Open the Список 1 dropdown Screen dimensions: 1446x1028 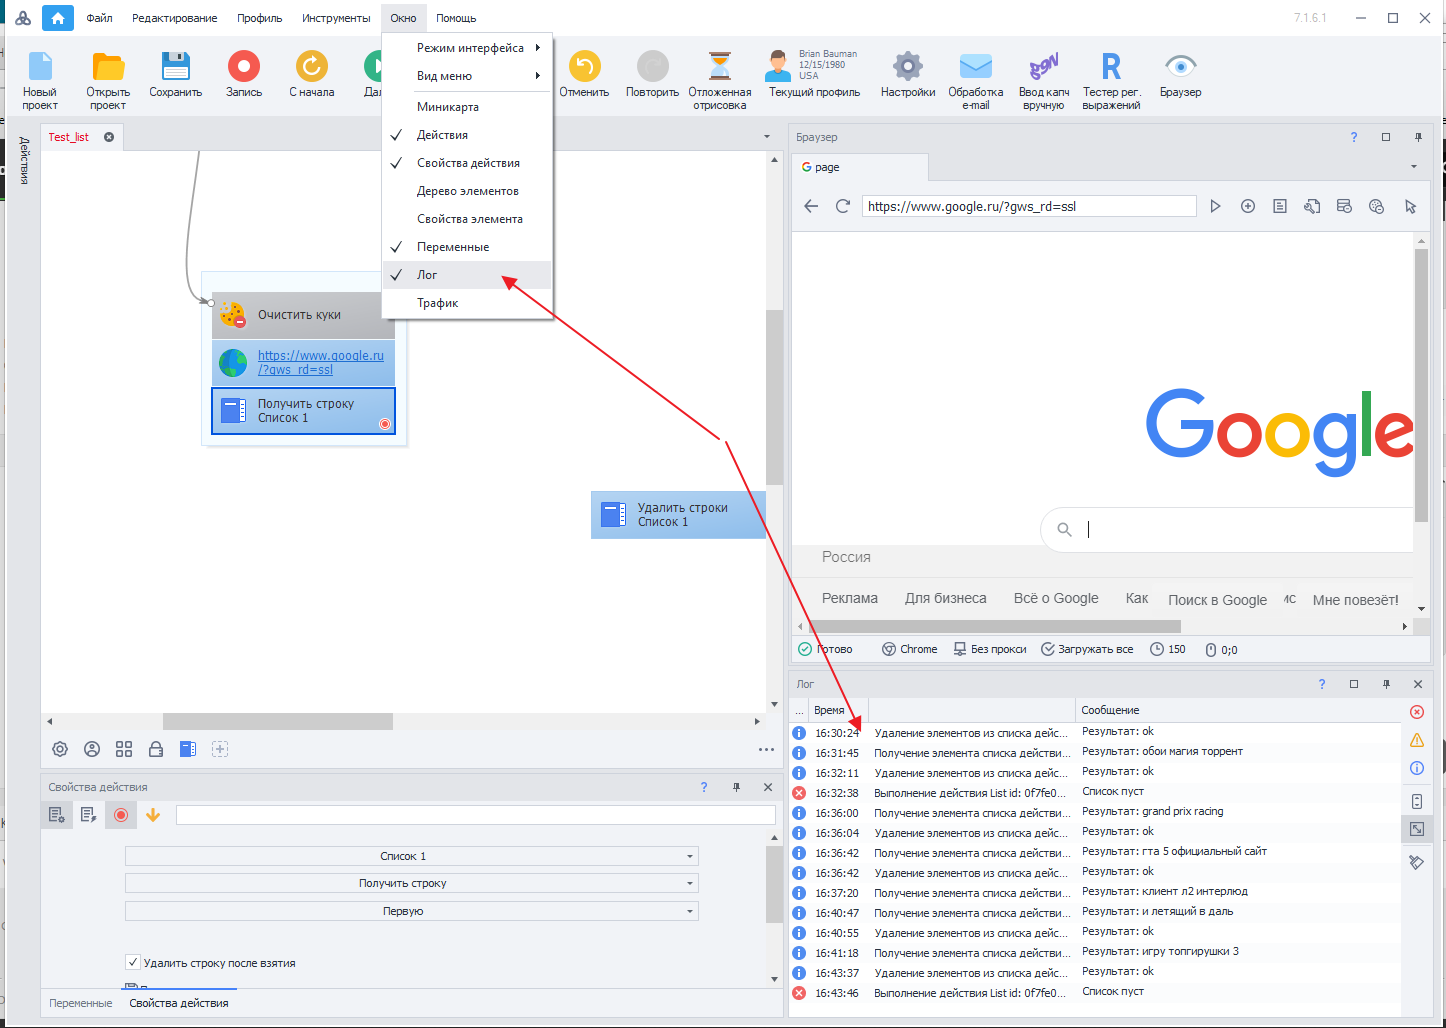coord(411,856)
